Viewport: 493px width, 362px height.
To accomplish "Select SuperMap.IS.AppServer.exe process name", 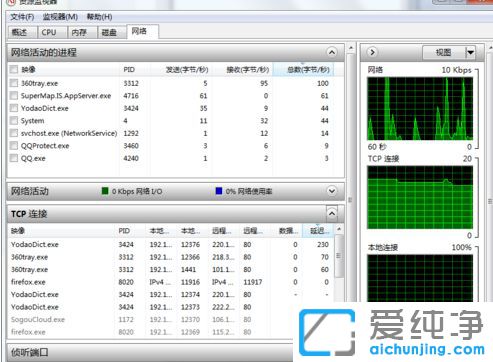I will coord(66,96).
